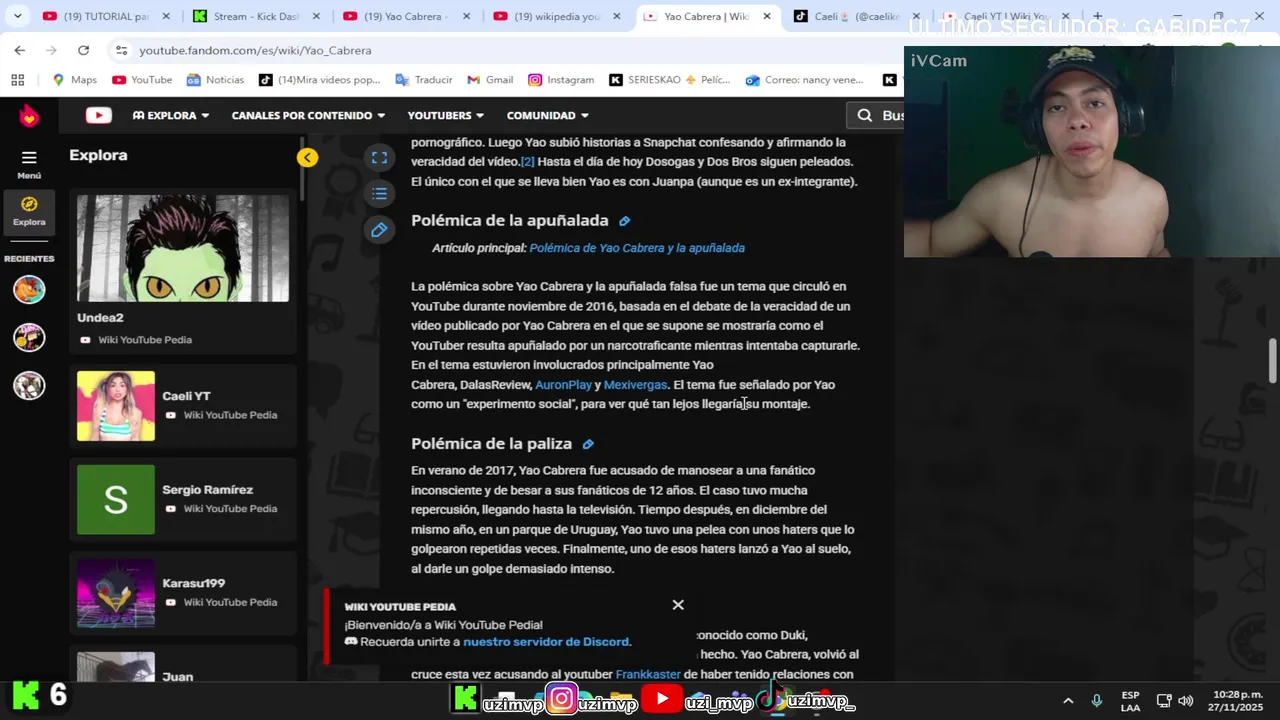The image size is (1280, 720).
Task: Dismiss the Wiki YouTube Pedia welcome notice
Action: (x=678, y=605)
